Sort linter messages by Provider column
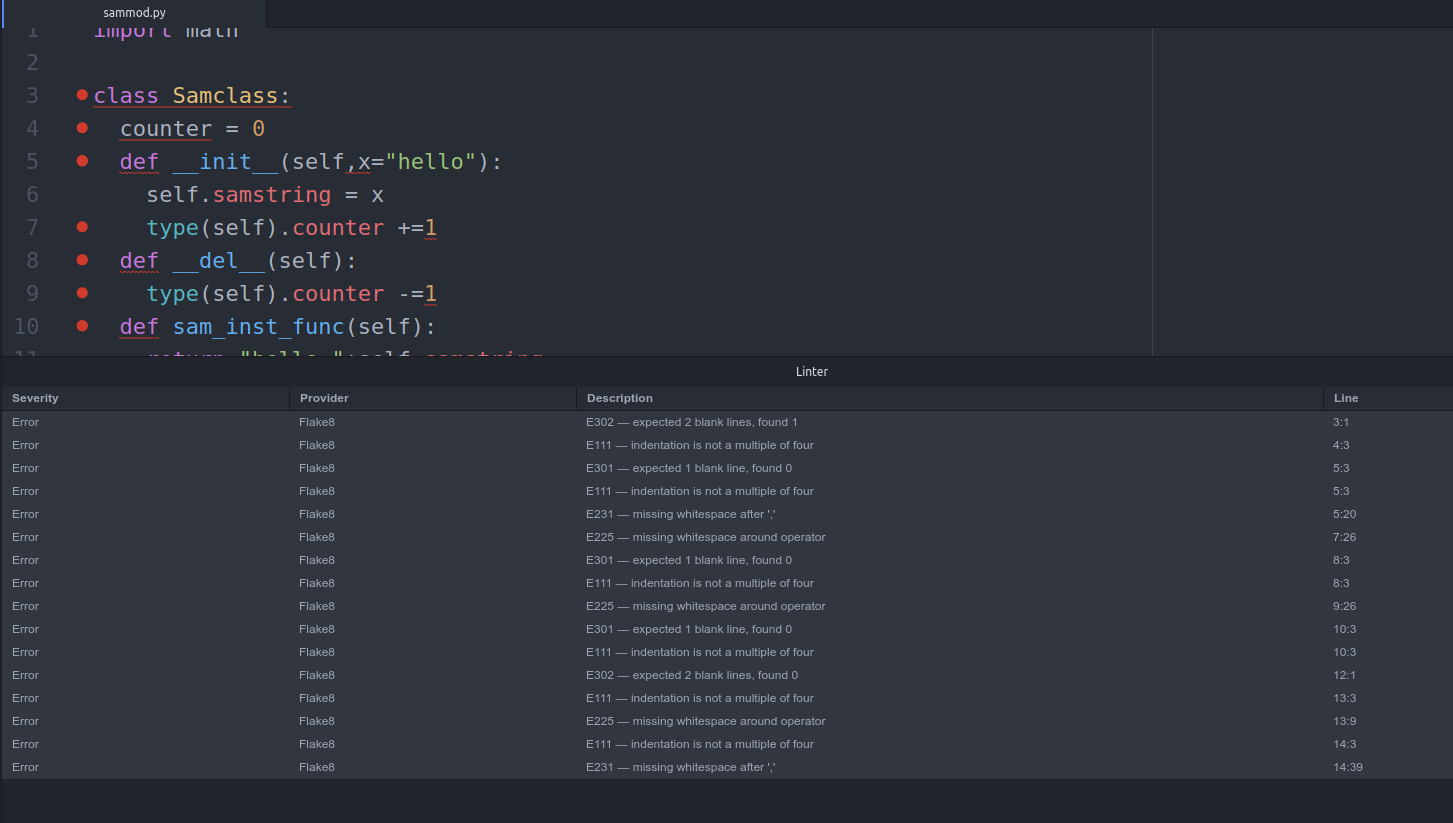The width and height of the screenshot is (1453, 823). (x=324, y=398)
